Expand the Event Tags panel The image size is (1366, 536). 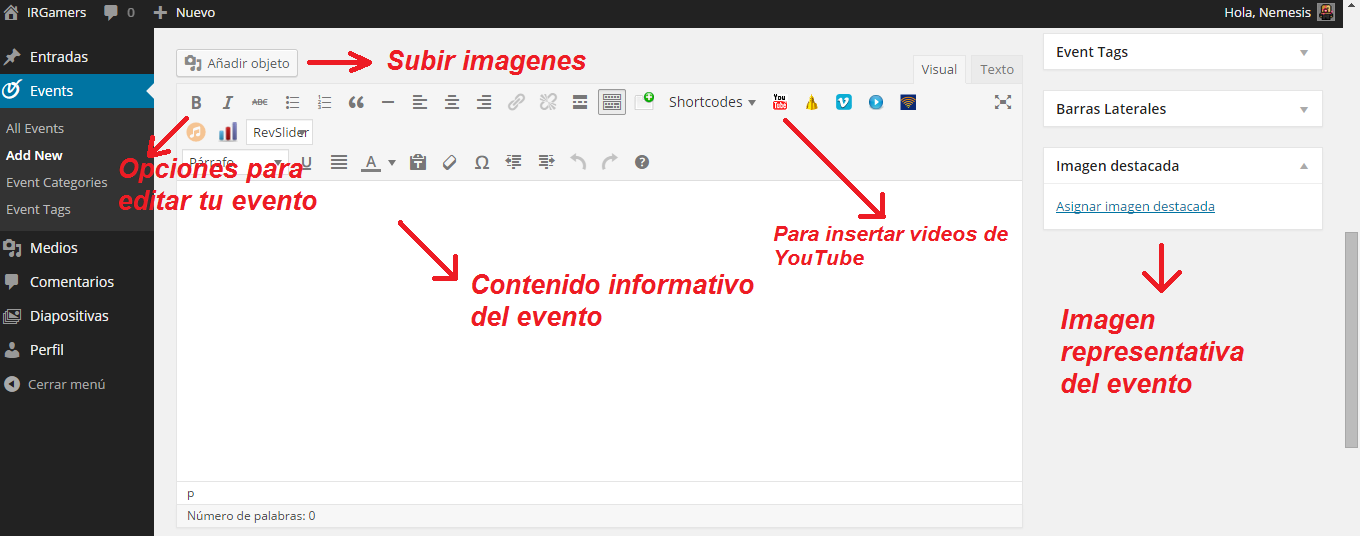[1304, 52]
